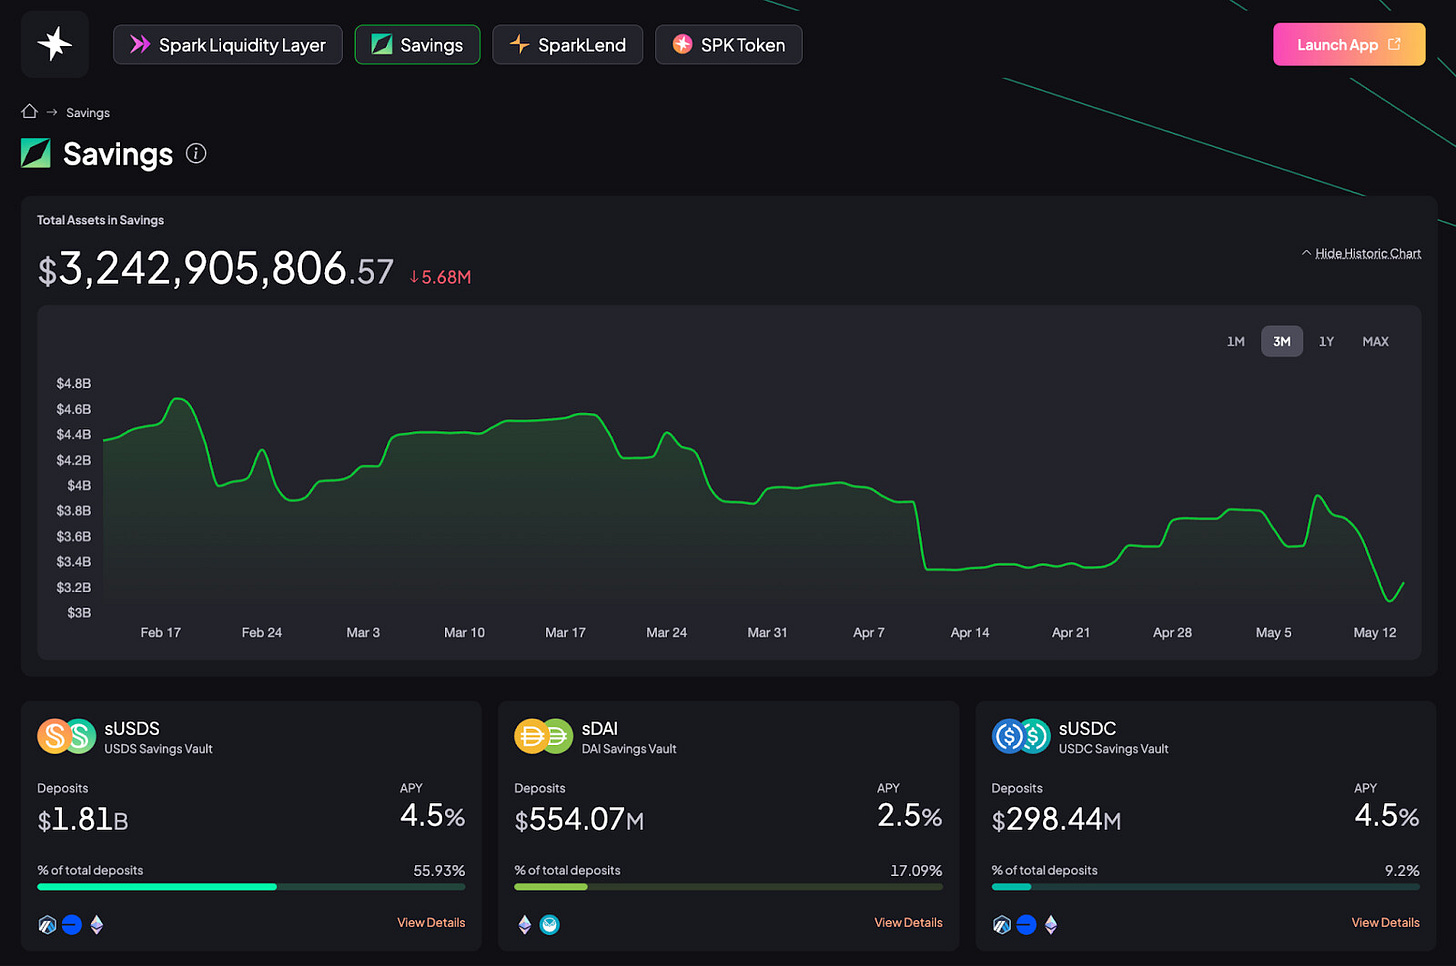Click Ethereum network icon in sUSDS card
This screenshot has height=966, width=1456.
[x=97, y=925]
